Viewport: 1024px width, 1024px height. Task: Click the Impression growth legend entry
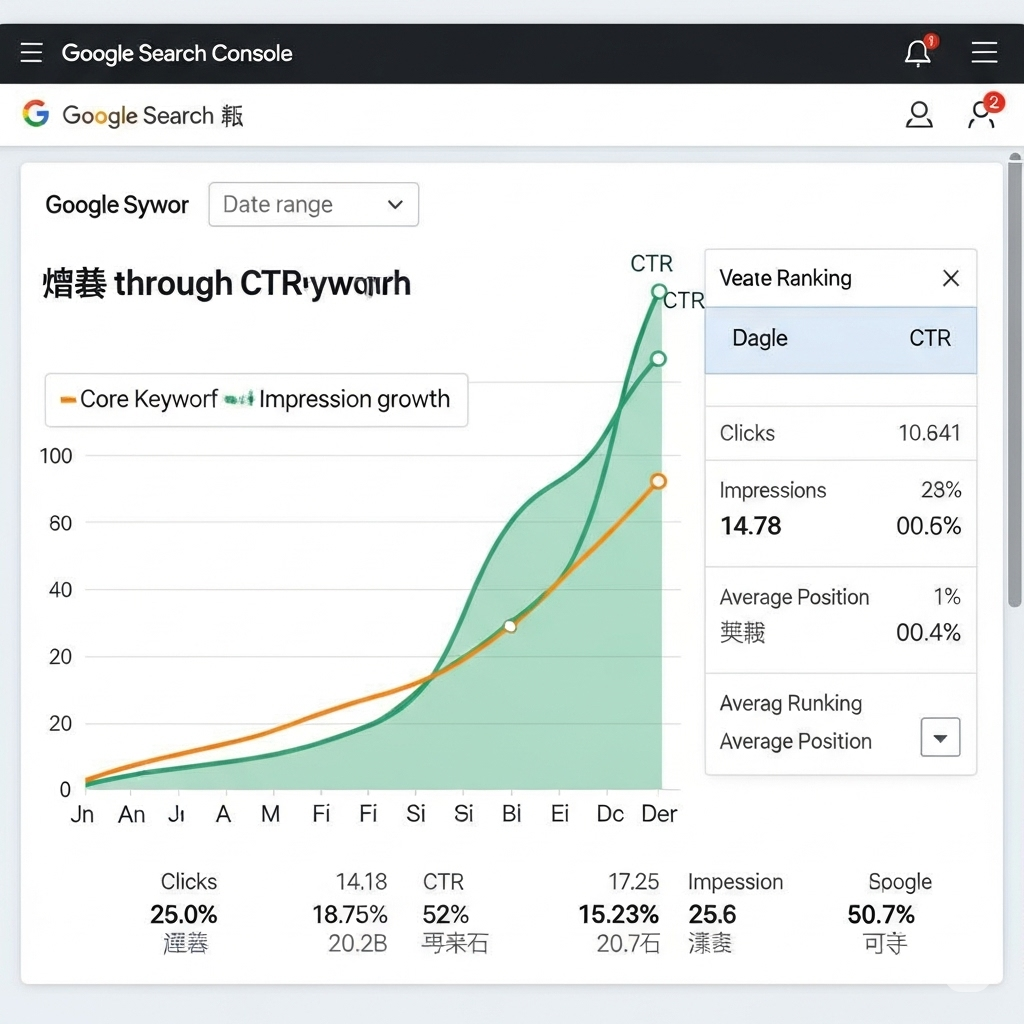(x=337, y=399)
